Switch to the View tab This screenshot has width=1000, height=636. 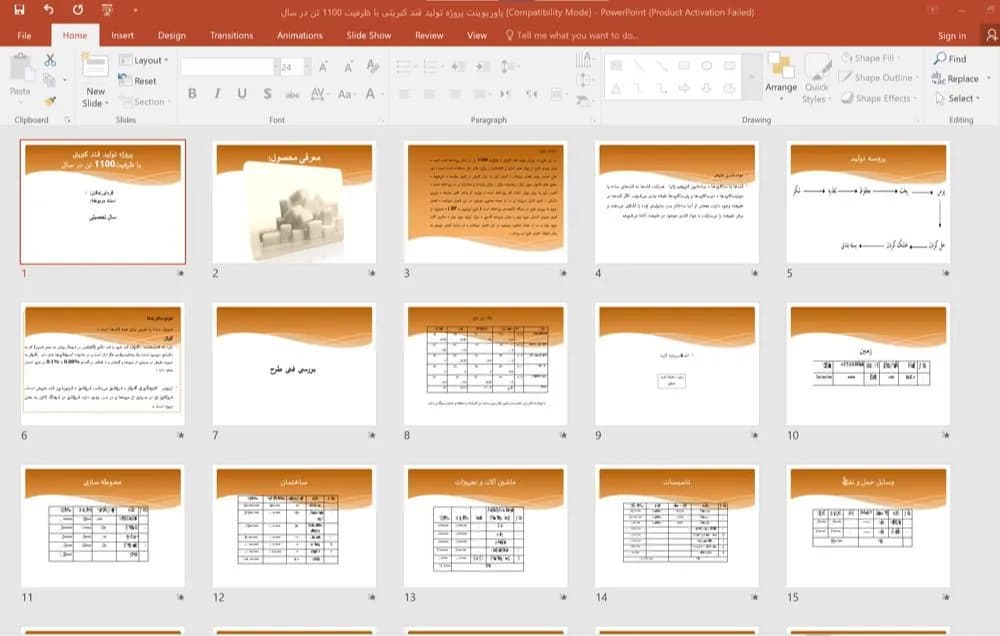477,35
